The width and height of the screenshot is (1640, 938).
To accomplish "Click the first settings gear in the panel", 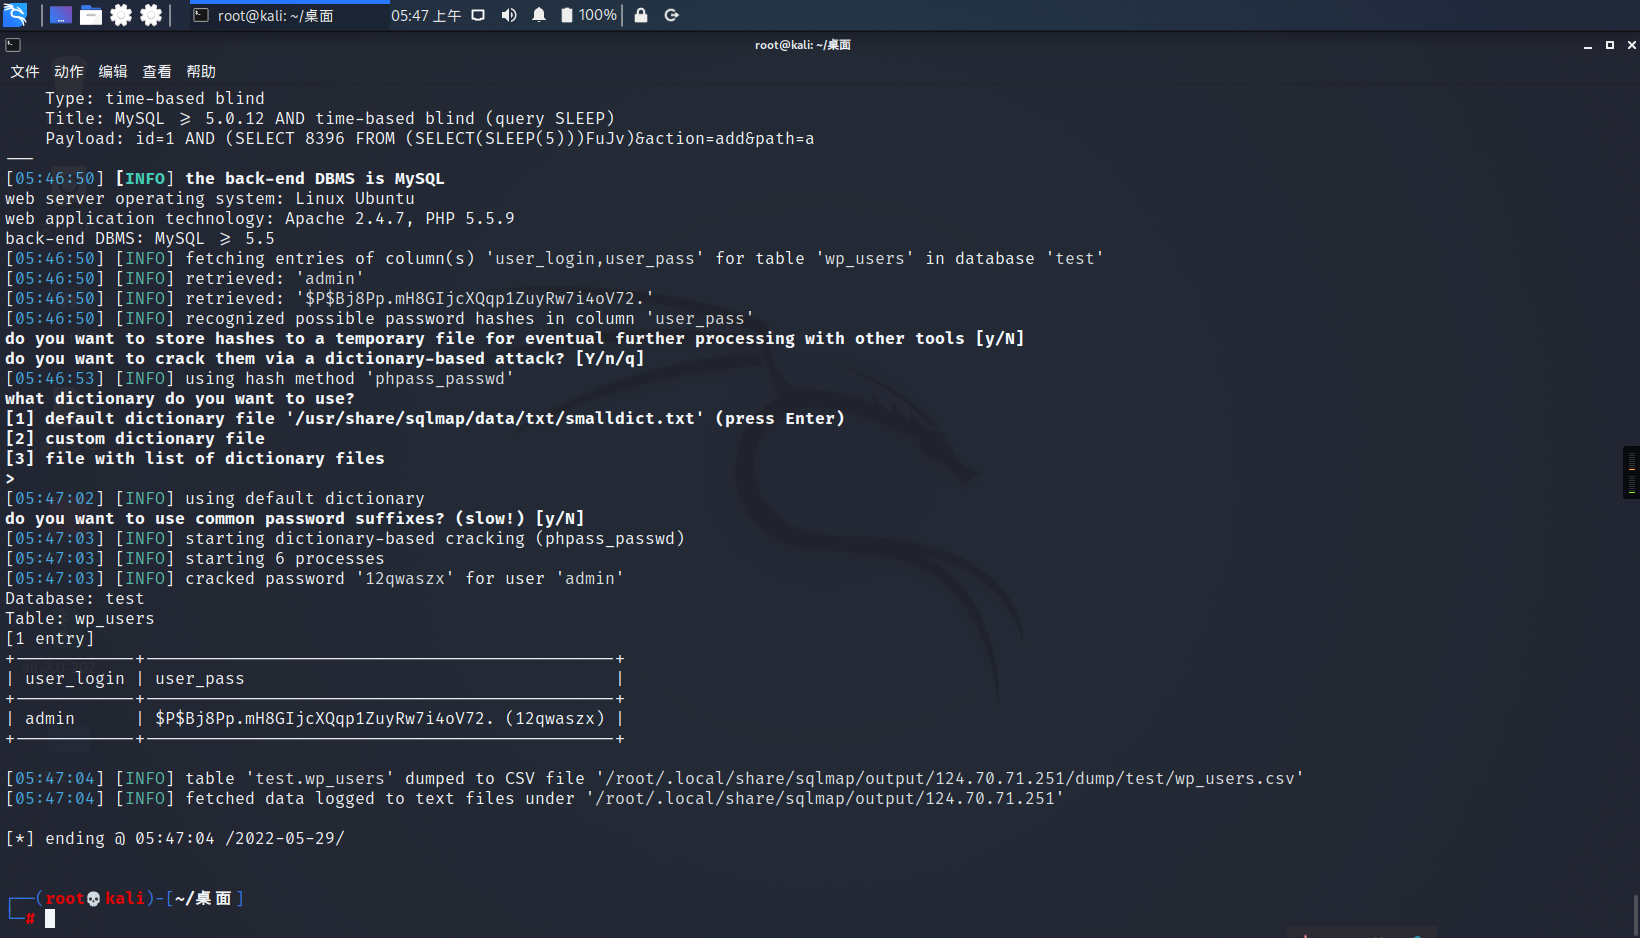I will [122, 15].
